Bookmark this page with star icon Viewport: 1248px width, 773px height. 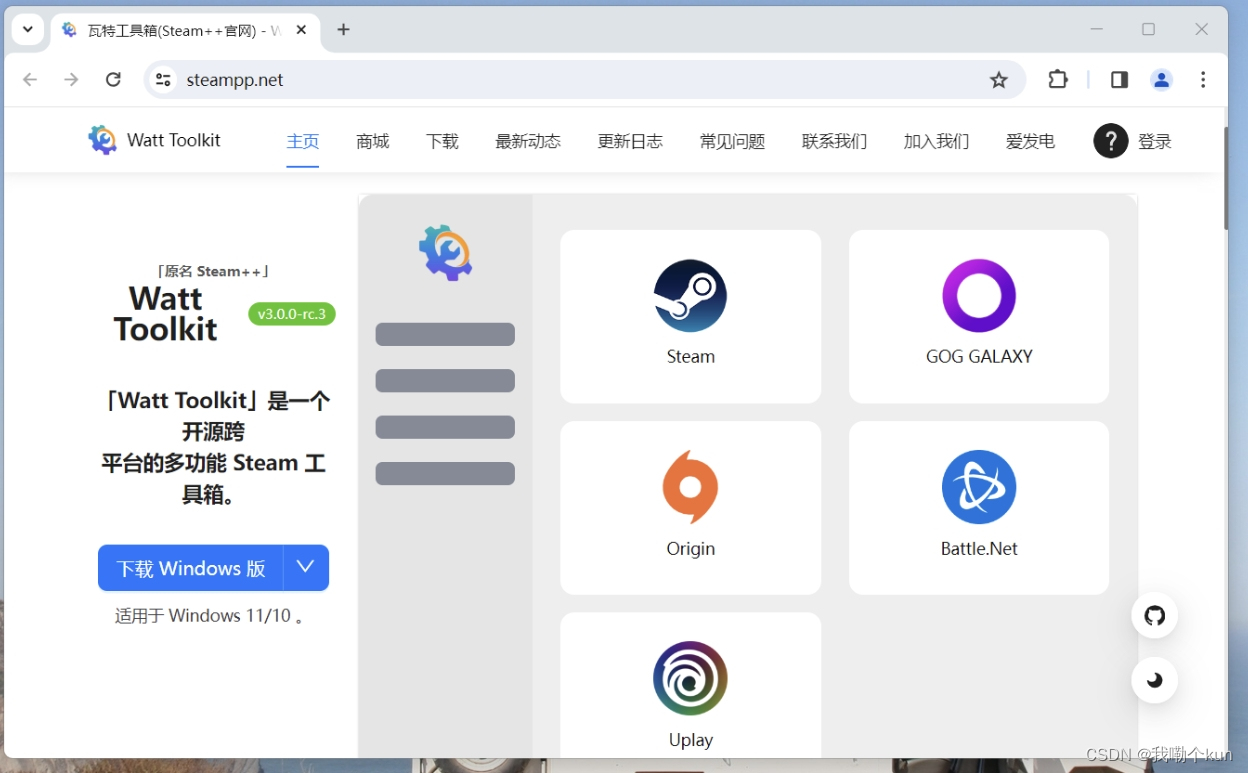999,80
